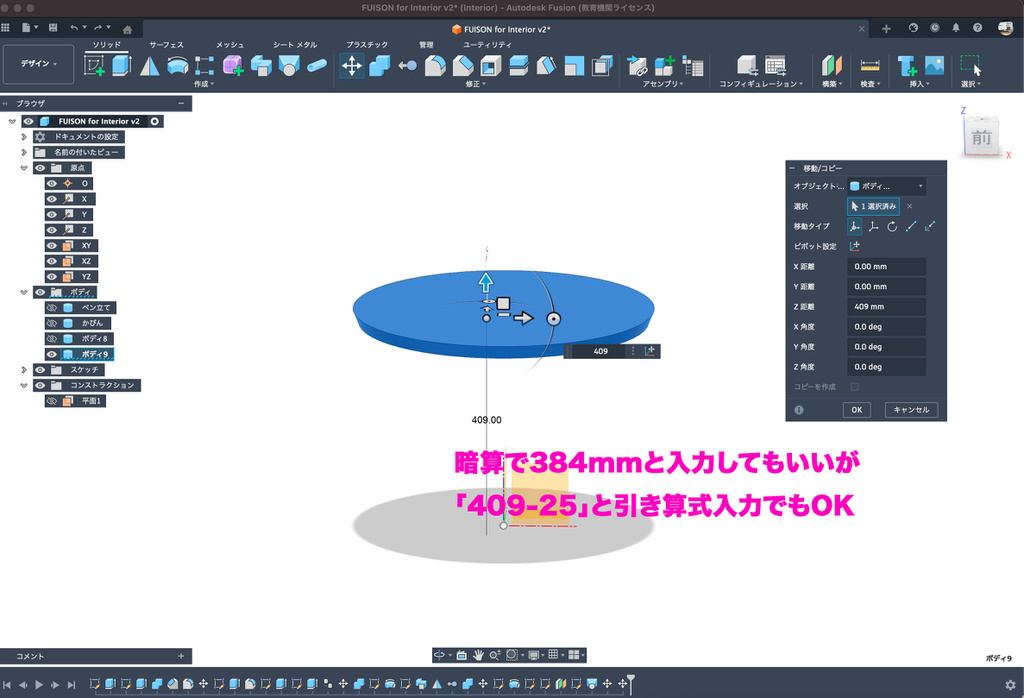This screenshot has height=698, width=1024.
Task: Show the hidden ペン立て body
Action: [x=52, y=308]
